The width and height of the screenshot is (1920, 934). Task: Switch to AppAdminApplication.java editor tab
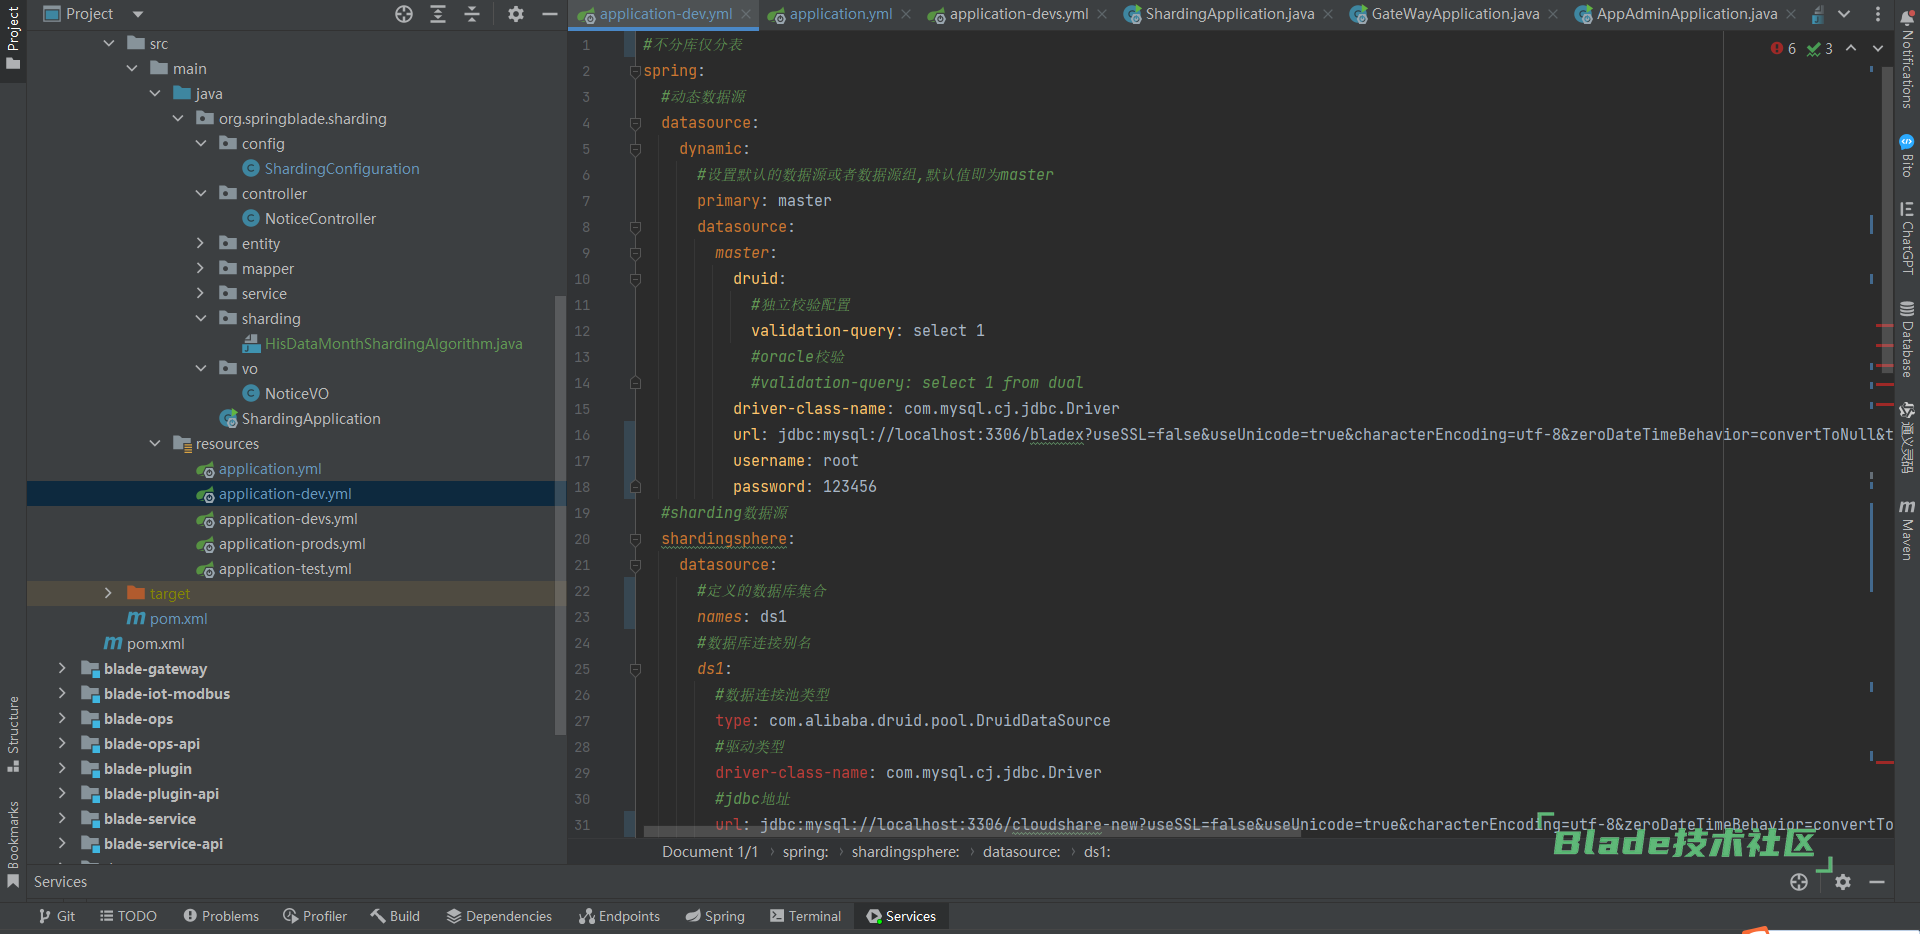1687,14
